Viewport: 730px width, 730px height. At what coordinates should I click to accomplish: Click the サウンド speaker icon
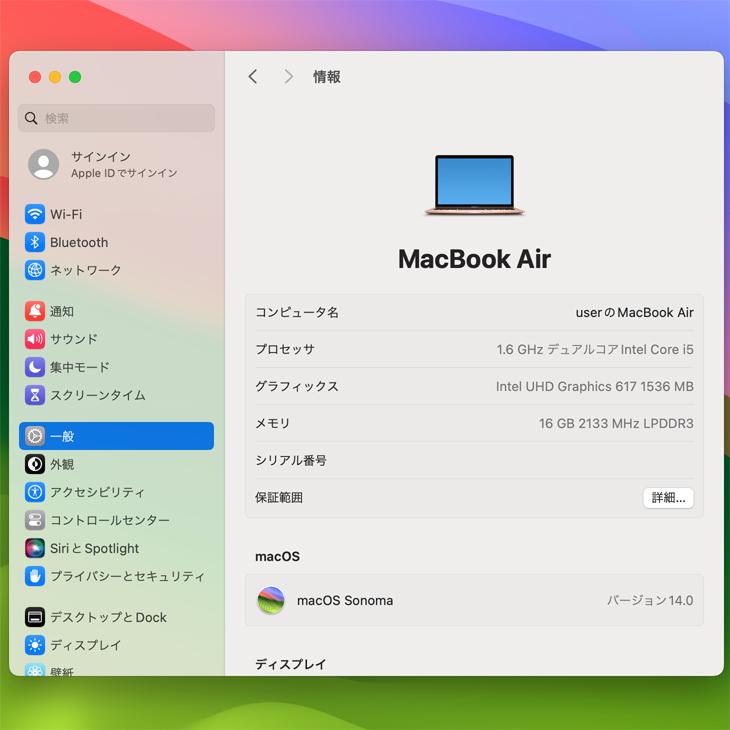35,339
